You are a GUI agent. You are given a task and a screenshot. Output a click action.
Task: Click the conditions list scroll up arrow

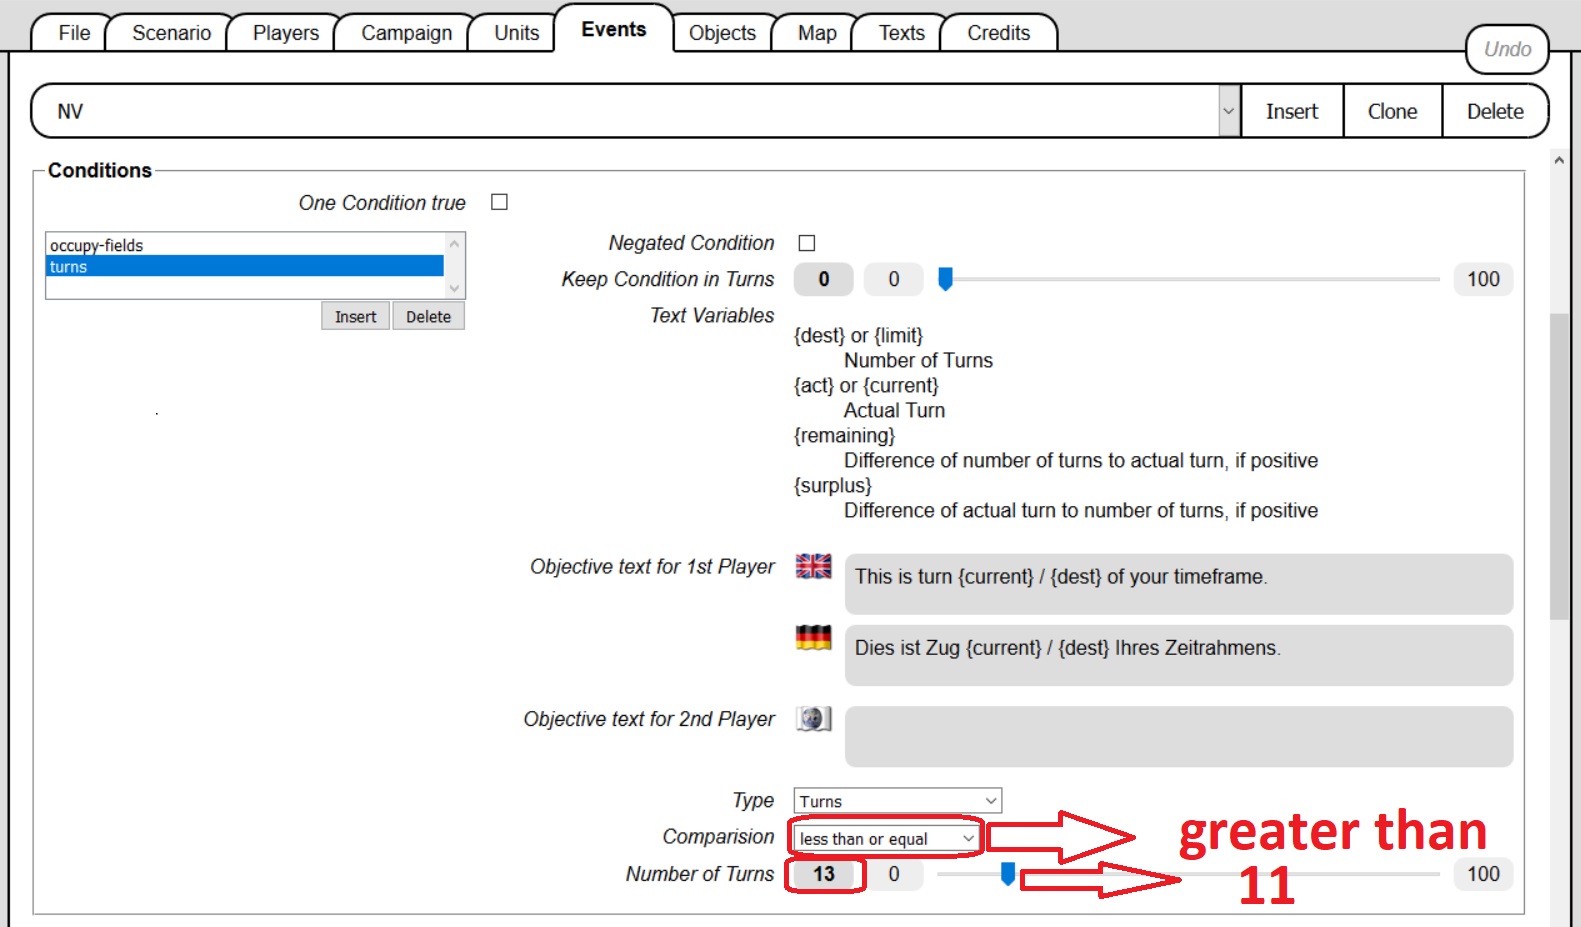[x=454, y=243]
